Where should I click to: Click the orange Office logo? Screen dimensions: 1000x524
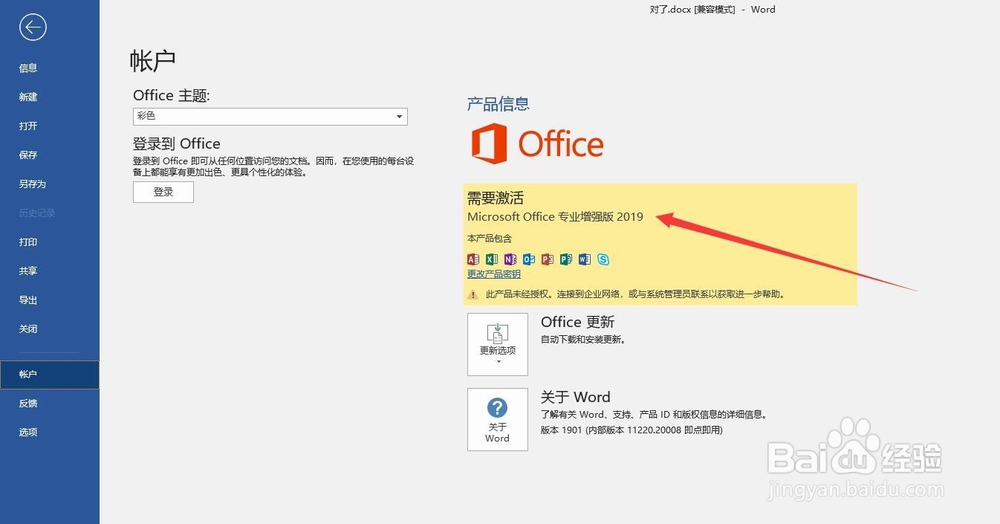tap(537, 144)
